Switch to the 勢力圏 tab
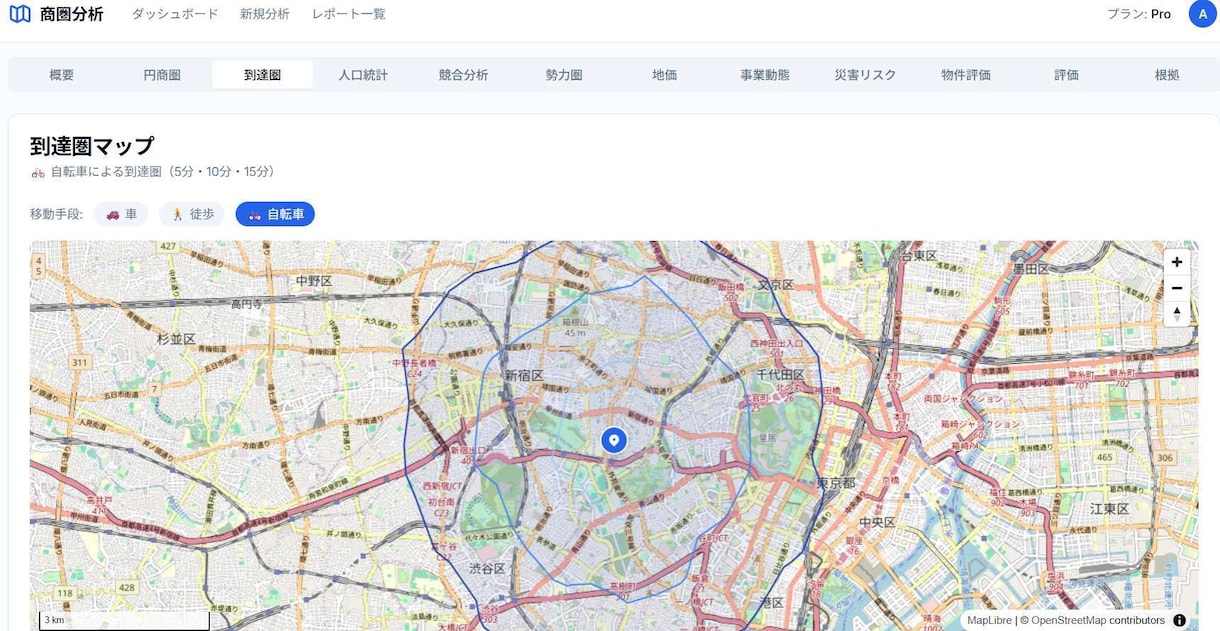The image size is (1220, 631). click(564, 75)
